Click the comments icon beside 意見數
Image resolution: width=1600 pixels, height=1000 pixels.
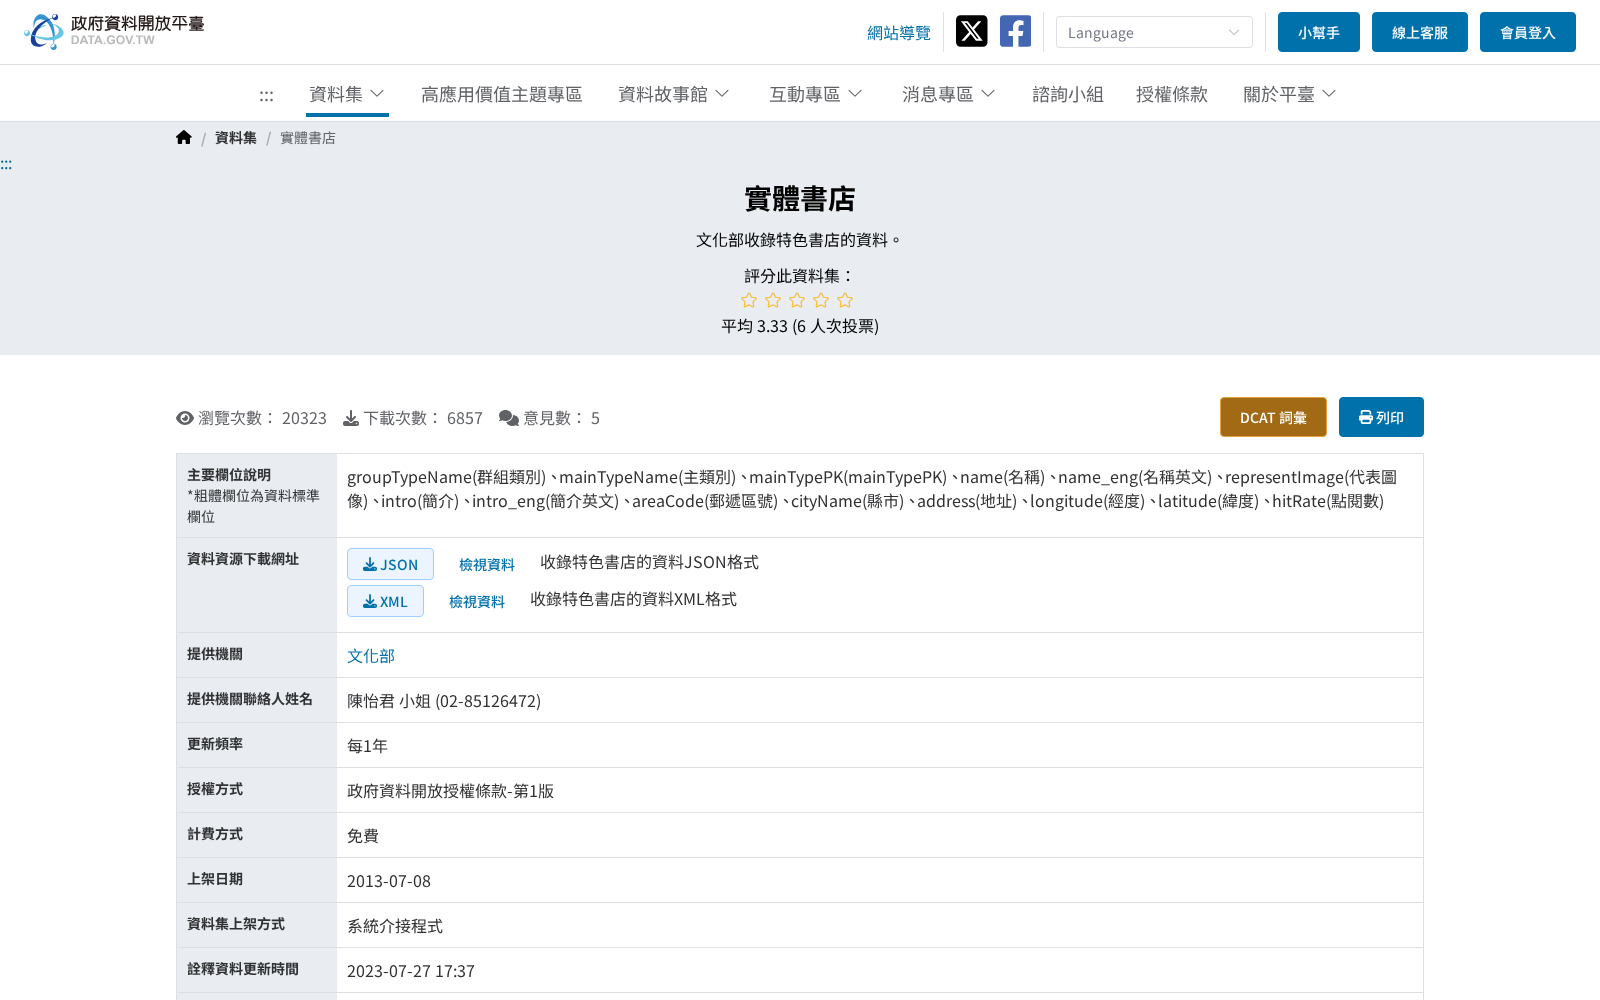coord(509,418)
